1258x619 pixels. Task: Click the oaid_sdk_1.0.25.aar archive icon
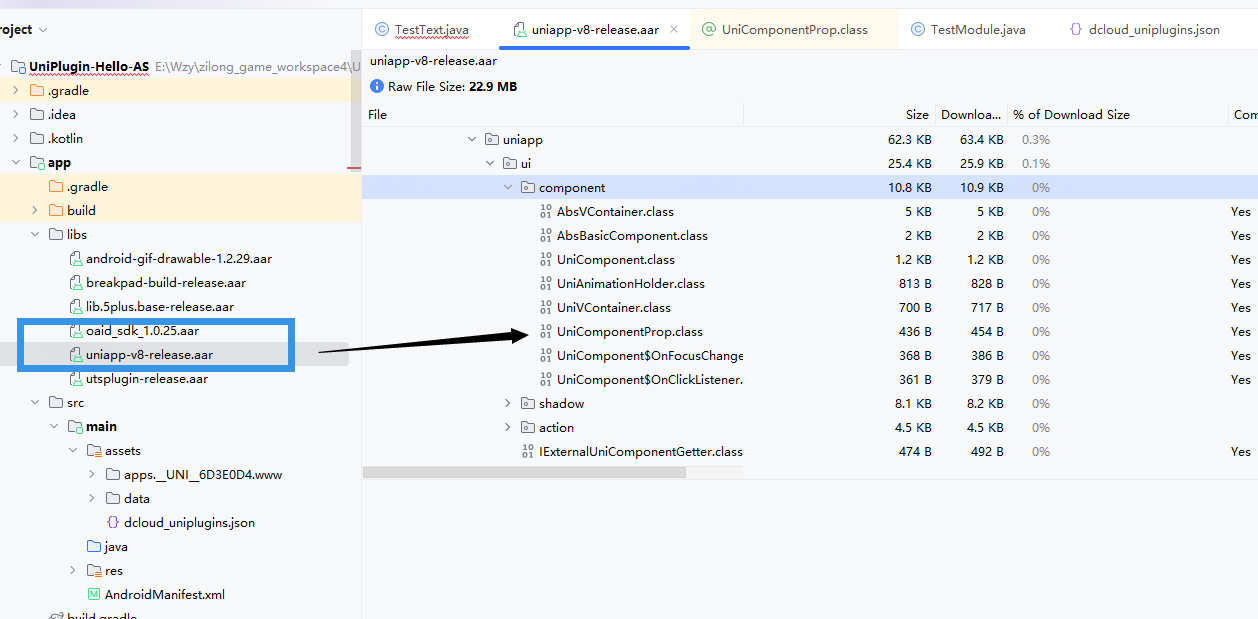(76, 331)
